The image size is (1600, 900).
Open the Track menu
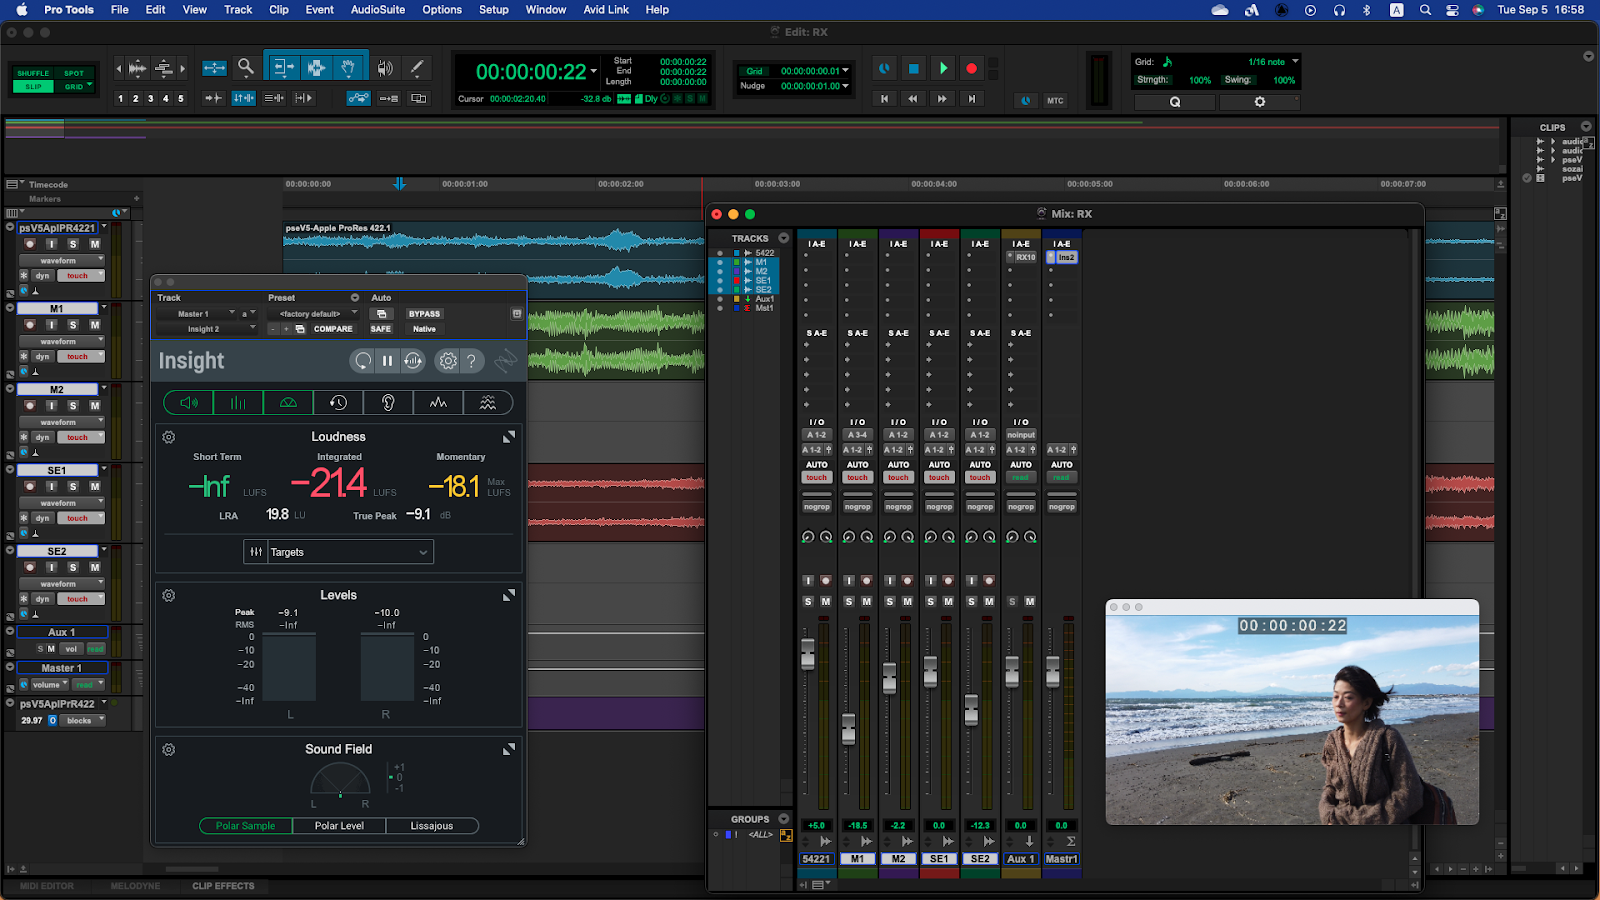[x=238, y=10]
